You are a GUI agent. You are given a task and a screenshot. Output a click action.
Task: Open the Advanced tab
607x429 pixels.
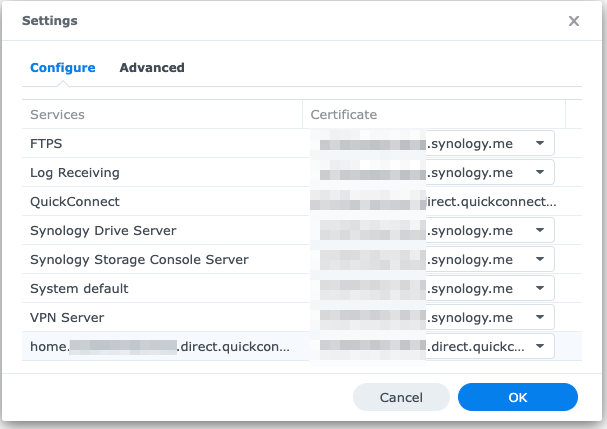pos(152,68)
